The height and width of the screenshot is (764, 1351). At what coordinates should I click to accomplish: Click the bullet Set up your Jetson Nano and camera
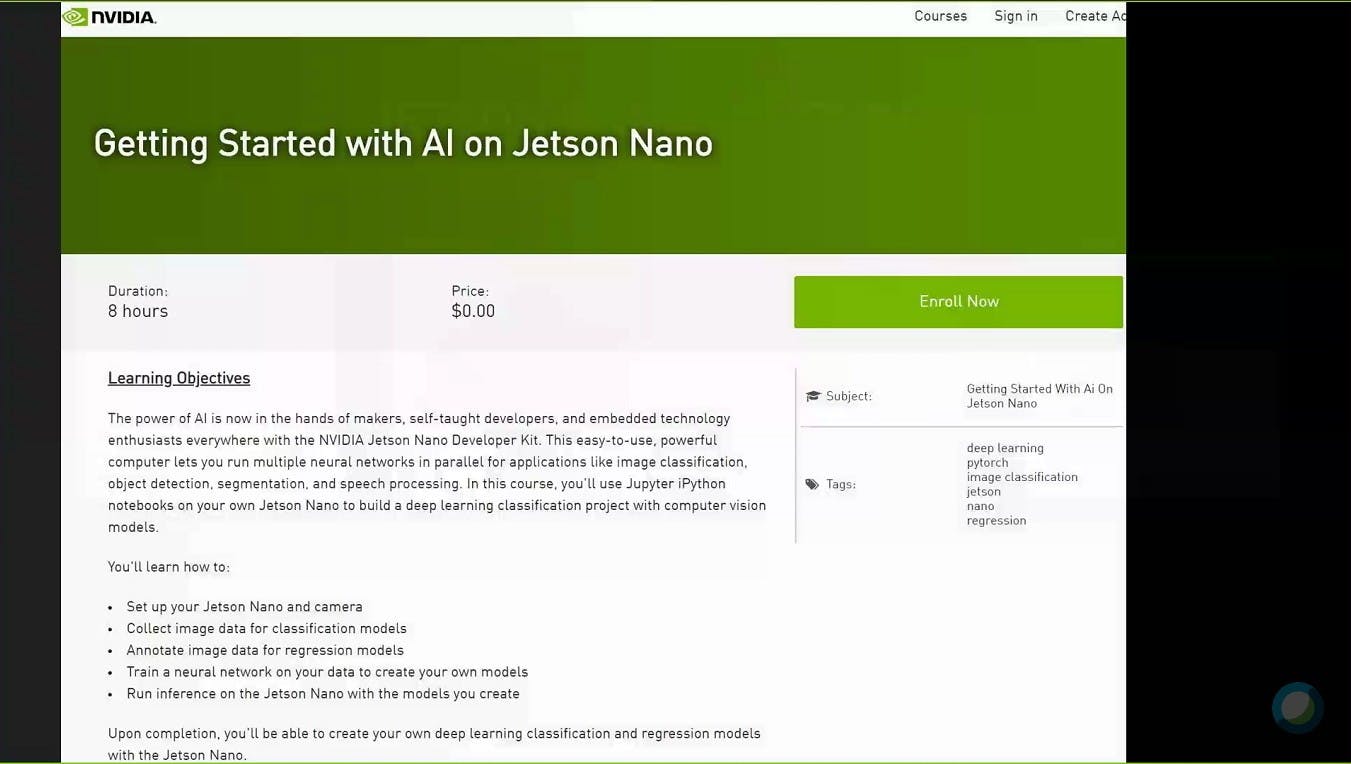pos(244,607)
